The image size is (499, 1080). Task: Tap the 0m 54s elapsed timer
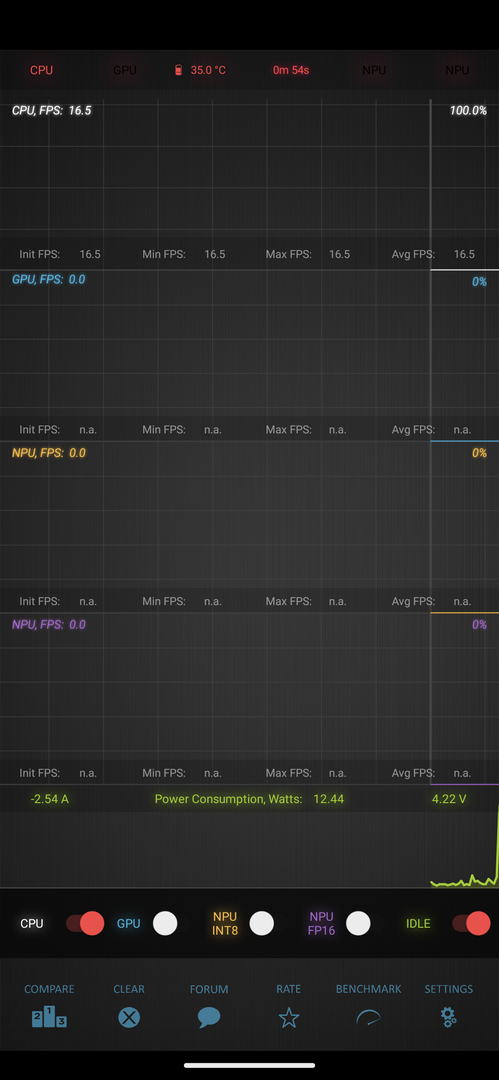291,70
